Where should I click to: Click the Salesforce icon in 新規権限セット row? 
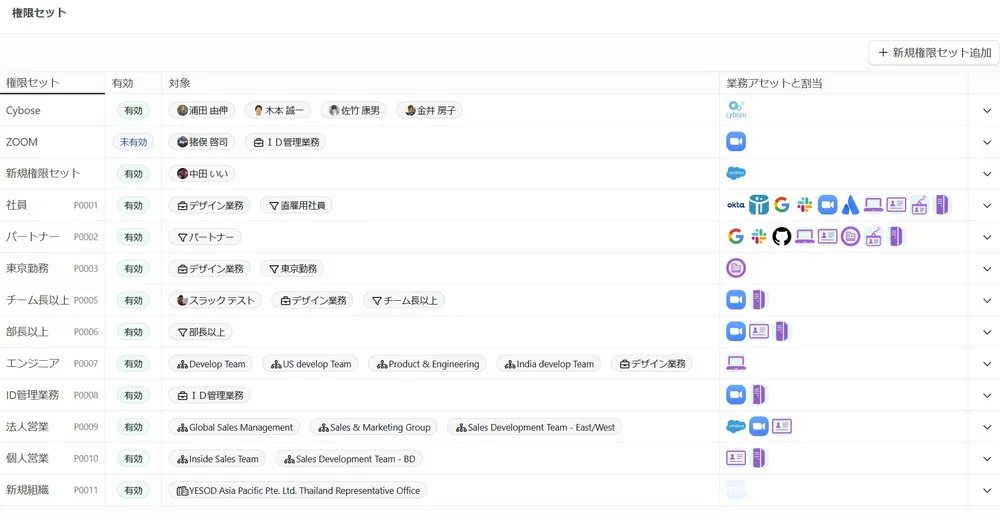736,174
